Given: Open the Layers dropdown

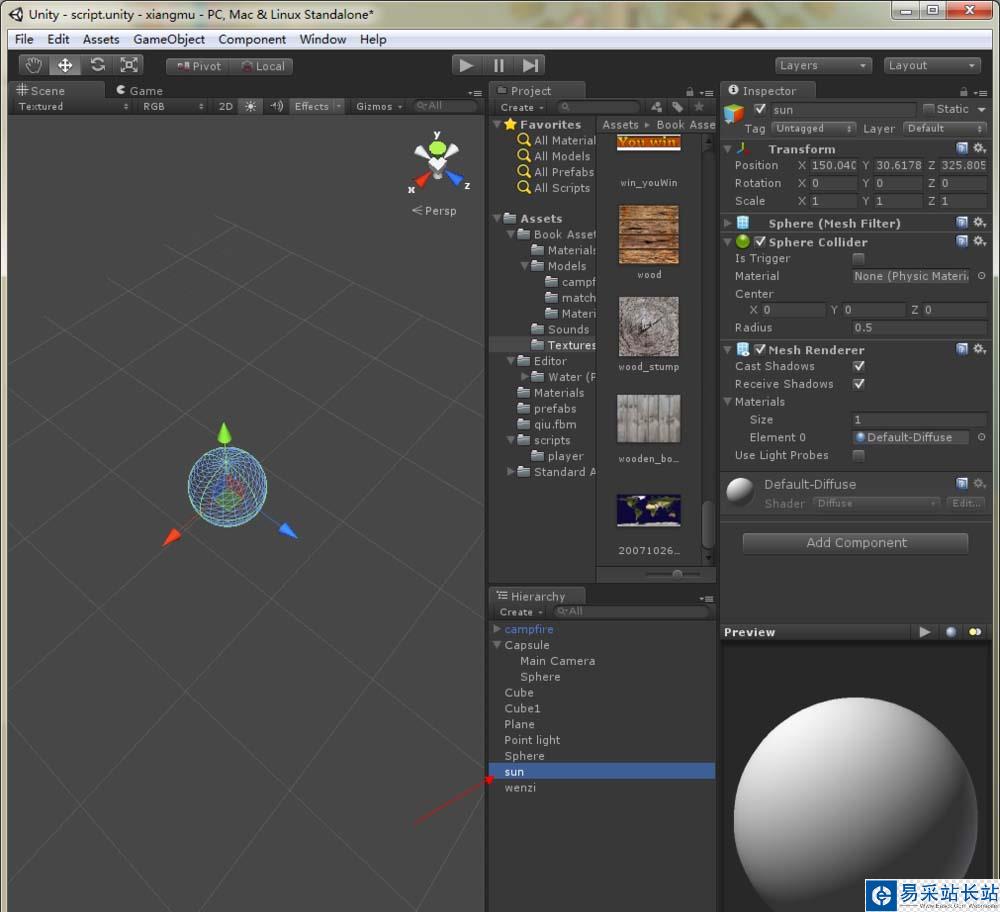Looking at the screenshot, I should pyautogui.click(x=823, y=65).
